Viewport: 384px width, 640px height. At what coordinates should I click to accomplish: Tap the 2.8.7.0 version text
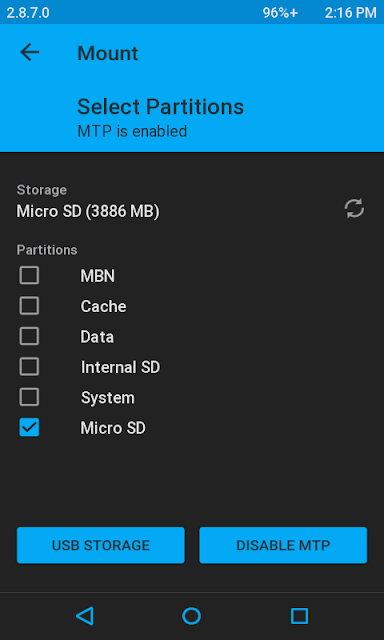click(28, 13)
